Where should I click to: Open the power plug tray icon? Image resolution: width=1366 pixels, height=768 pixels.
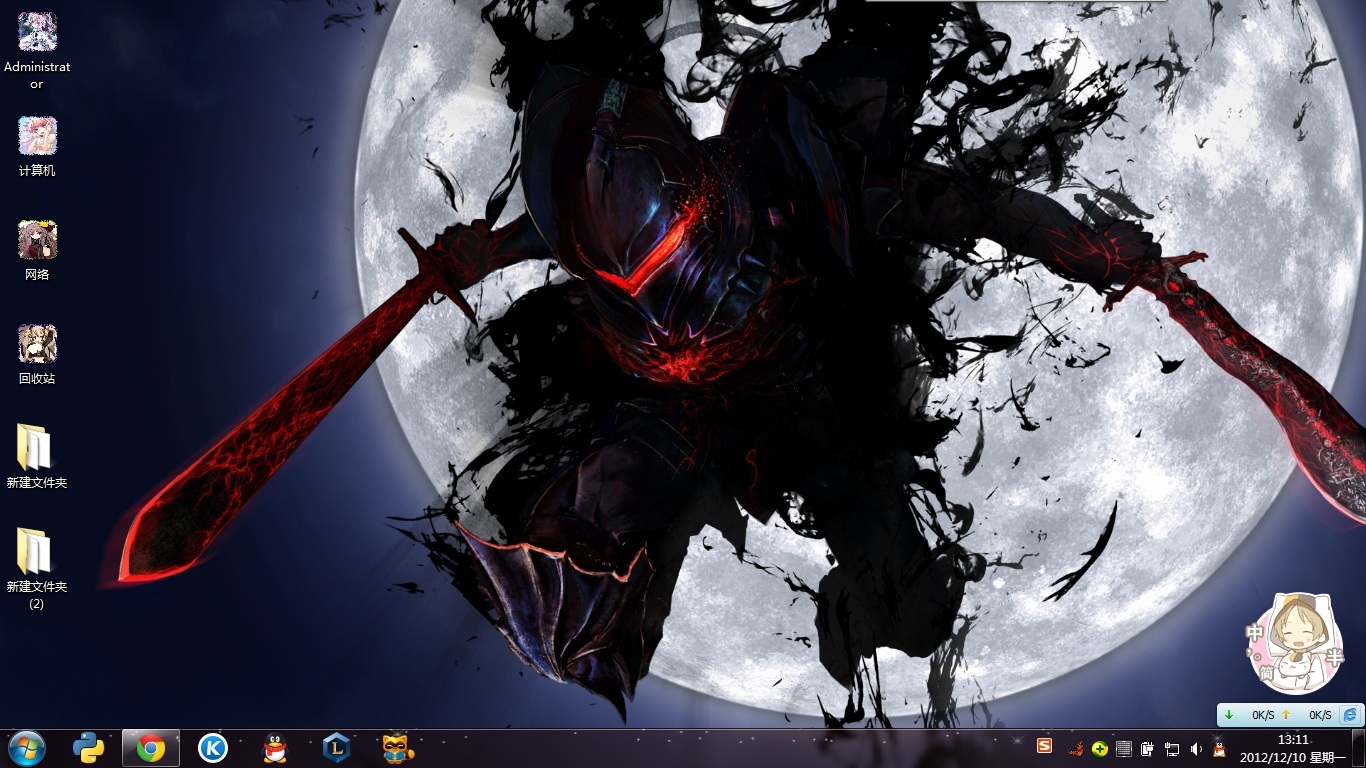click(x=1148, y=749)
